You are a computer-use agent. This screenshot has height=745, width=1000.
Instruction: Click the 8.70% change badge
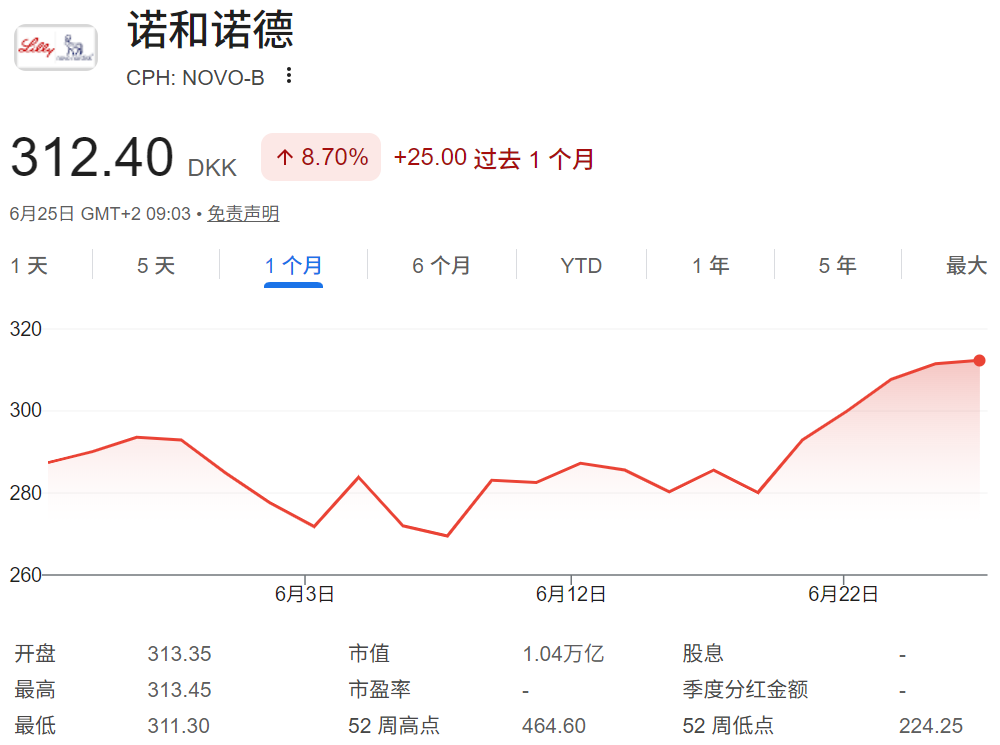coord(321,157)
